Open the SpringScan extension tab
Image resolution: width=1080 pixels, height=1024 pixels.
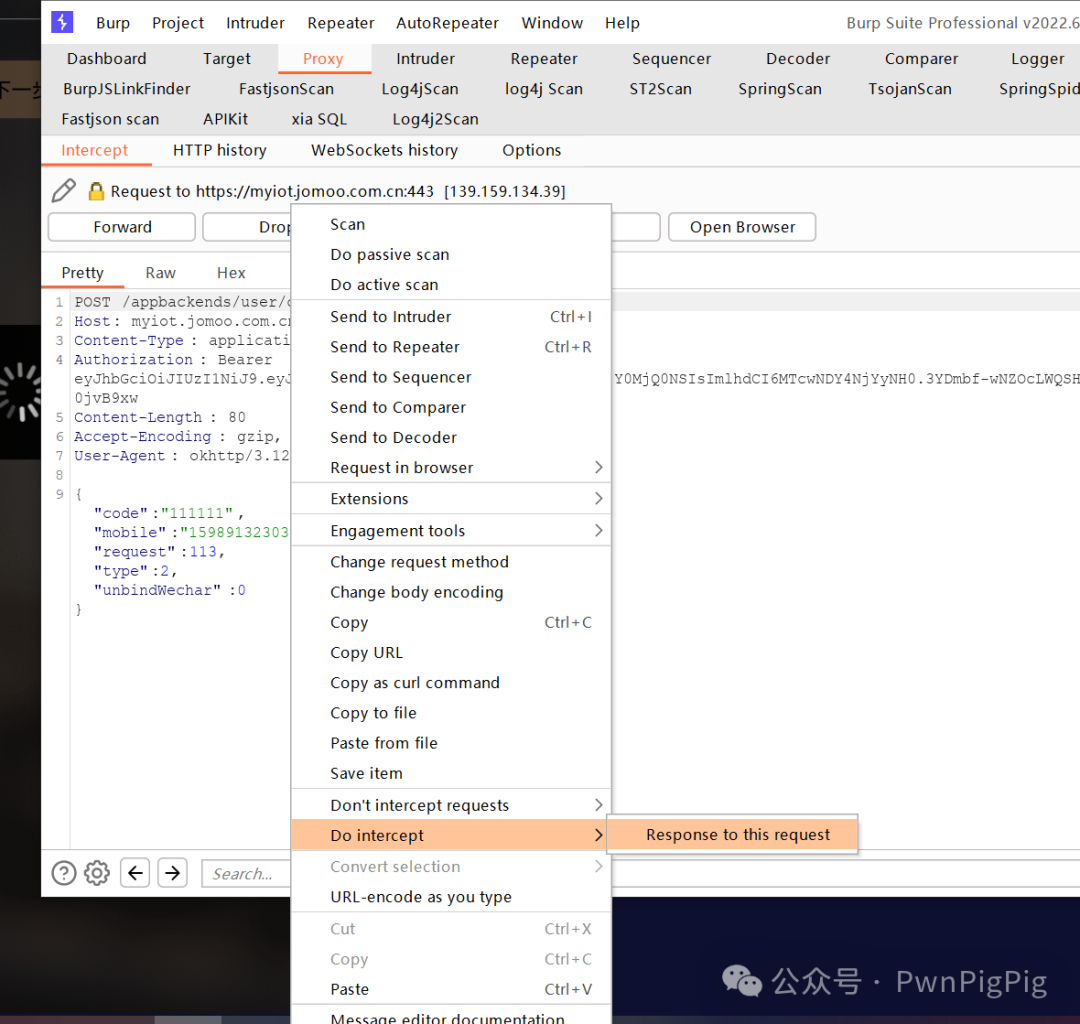[780, 89]
